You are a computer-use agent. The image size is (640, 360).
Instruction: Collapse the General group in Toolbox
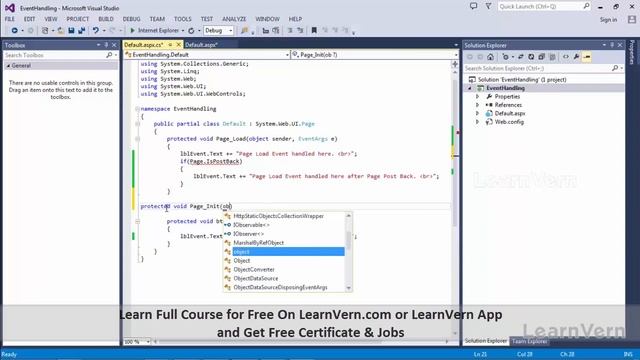[8, 66]
